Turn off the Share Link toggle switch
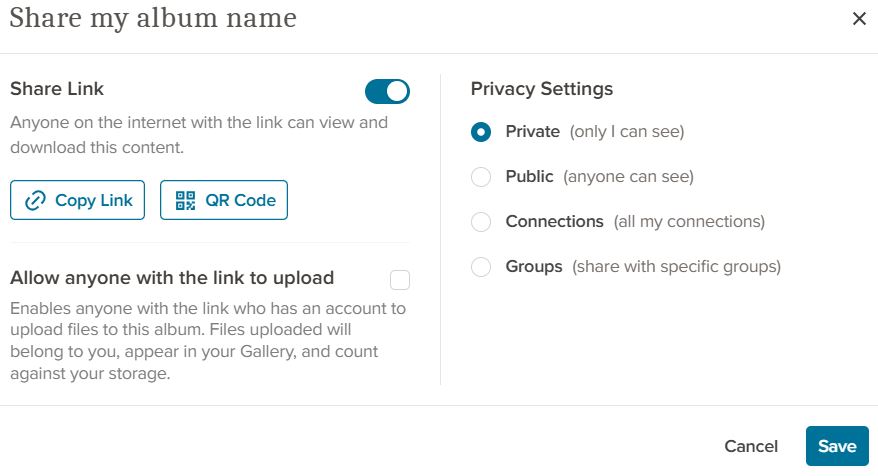 [x=387, y=91]
